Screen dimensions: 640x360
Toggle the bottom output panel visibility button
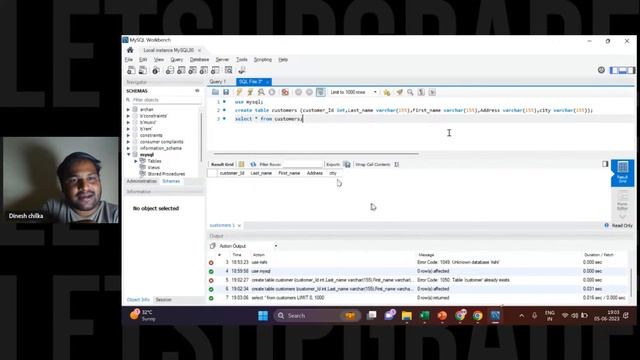(622, 70)
